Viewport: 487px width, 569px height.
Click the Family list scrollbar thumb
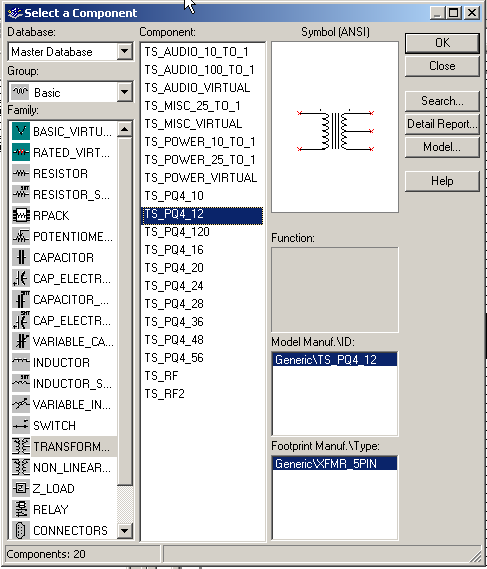124,311
